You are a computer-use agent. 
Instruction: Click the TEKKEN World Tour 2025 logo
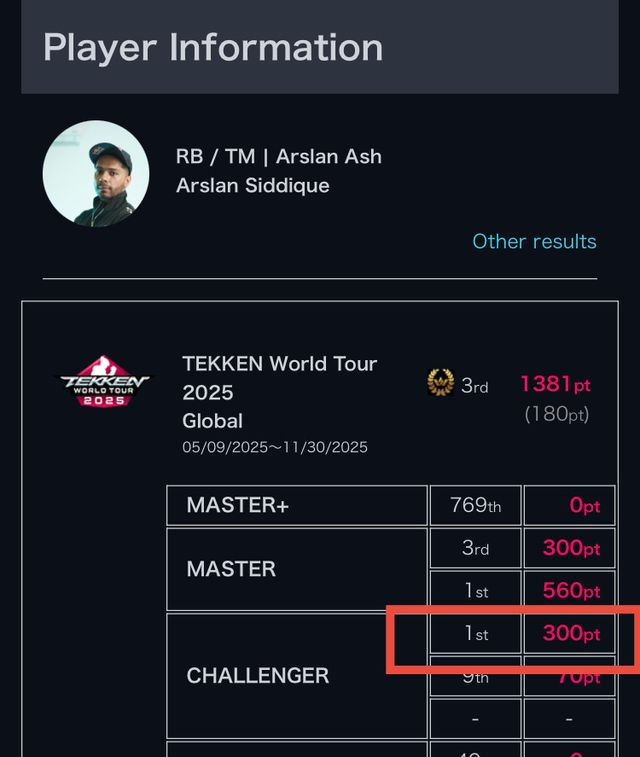tap(104, 381)
